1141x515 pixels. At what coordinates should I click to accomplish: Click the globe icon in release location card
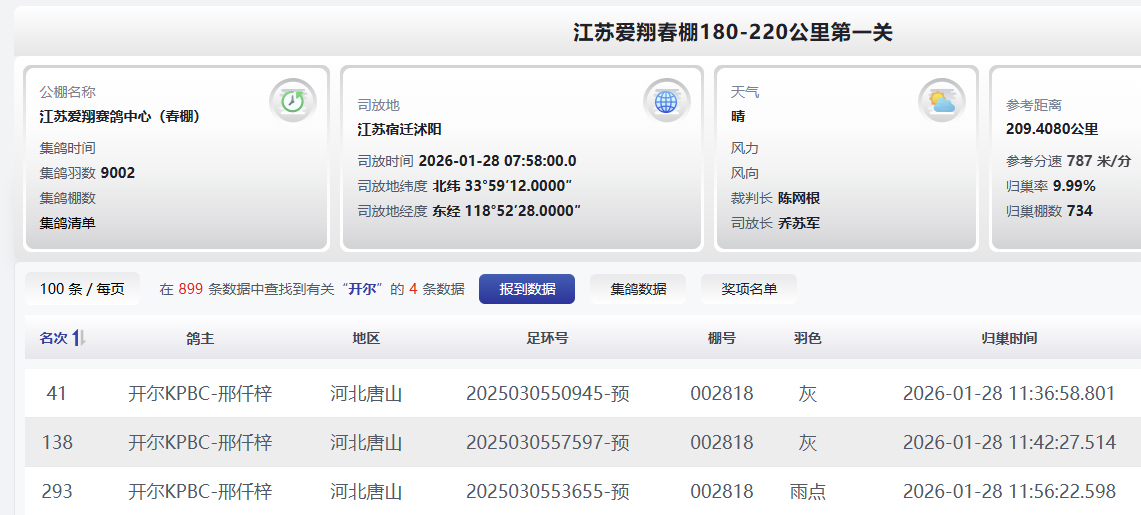point(666,101)
